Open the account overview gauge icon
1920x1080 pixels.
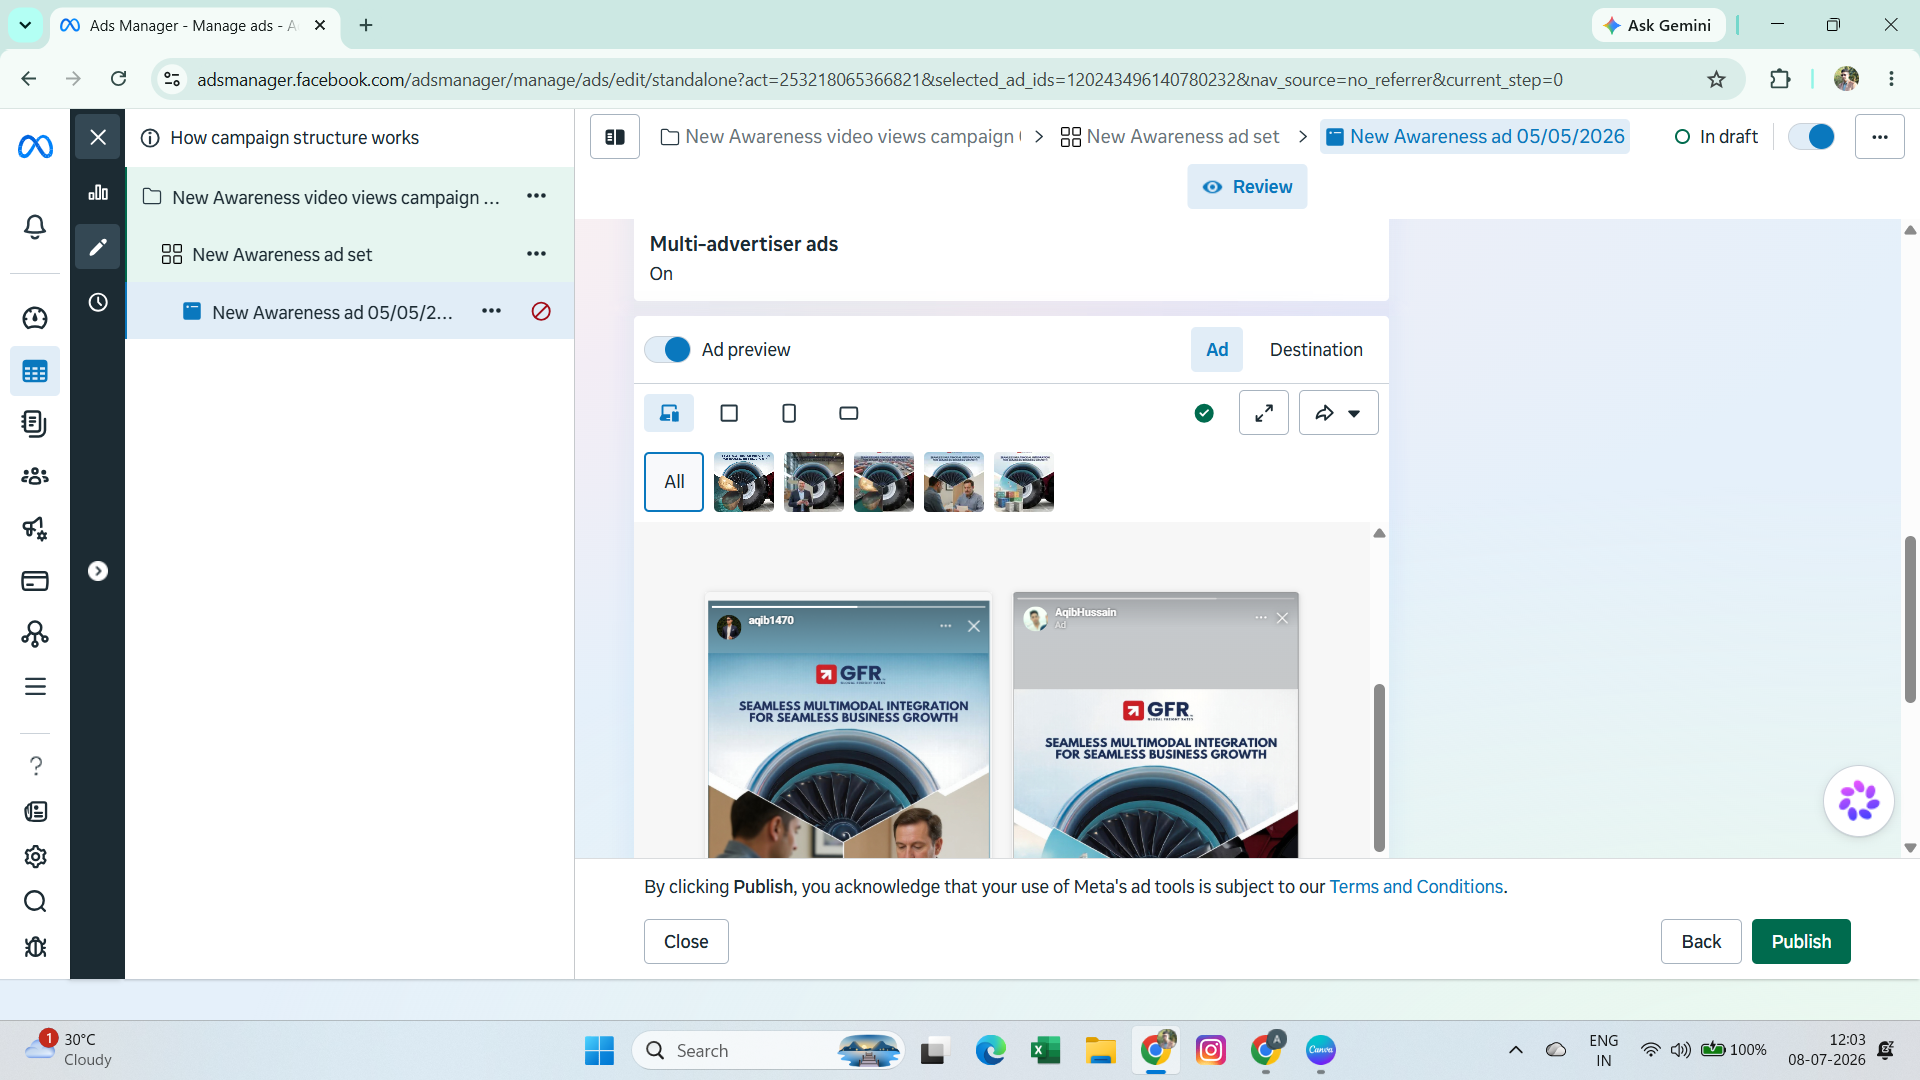[x=35, y=318]
